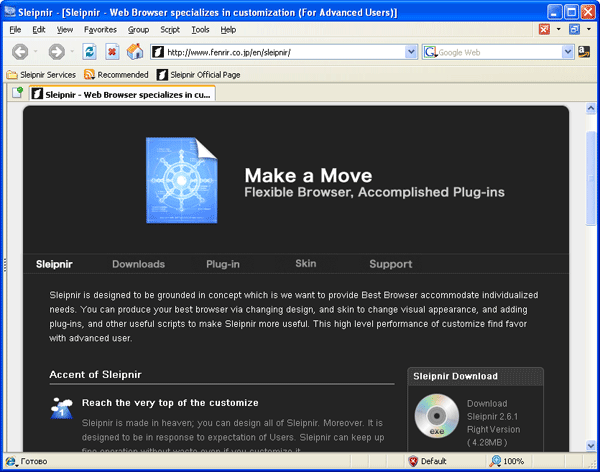This screenshot has height=472, width=600.
Task: Click the cloud mountain number 1 icon
Action: 62,408
